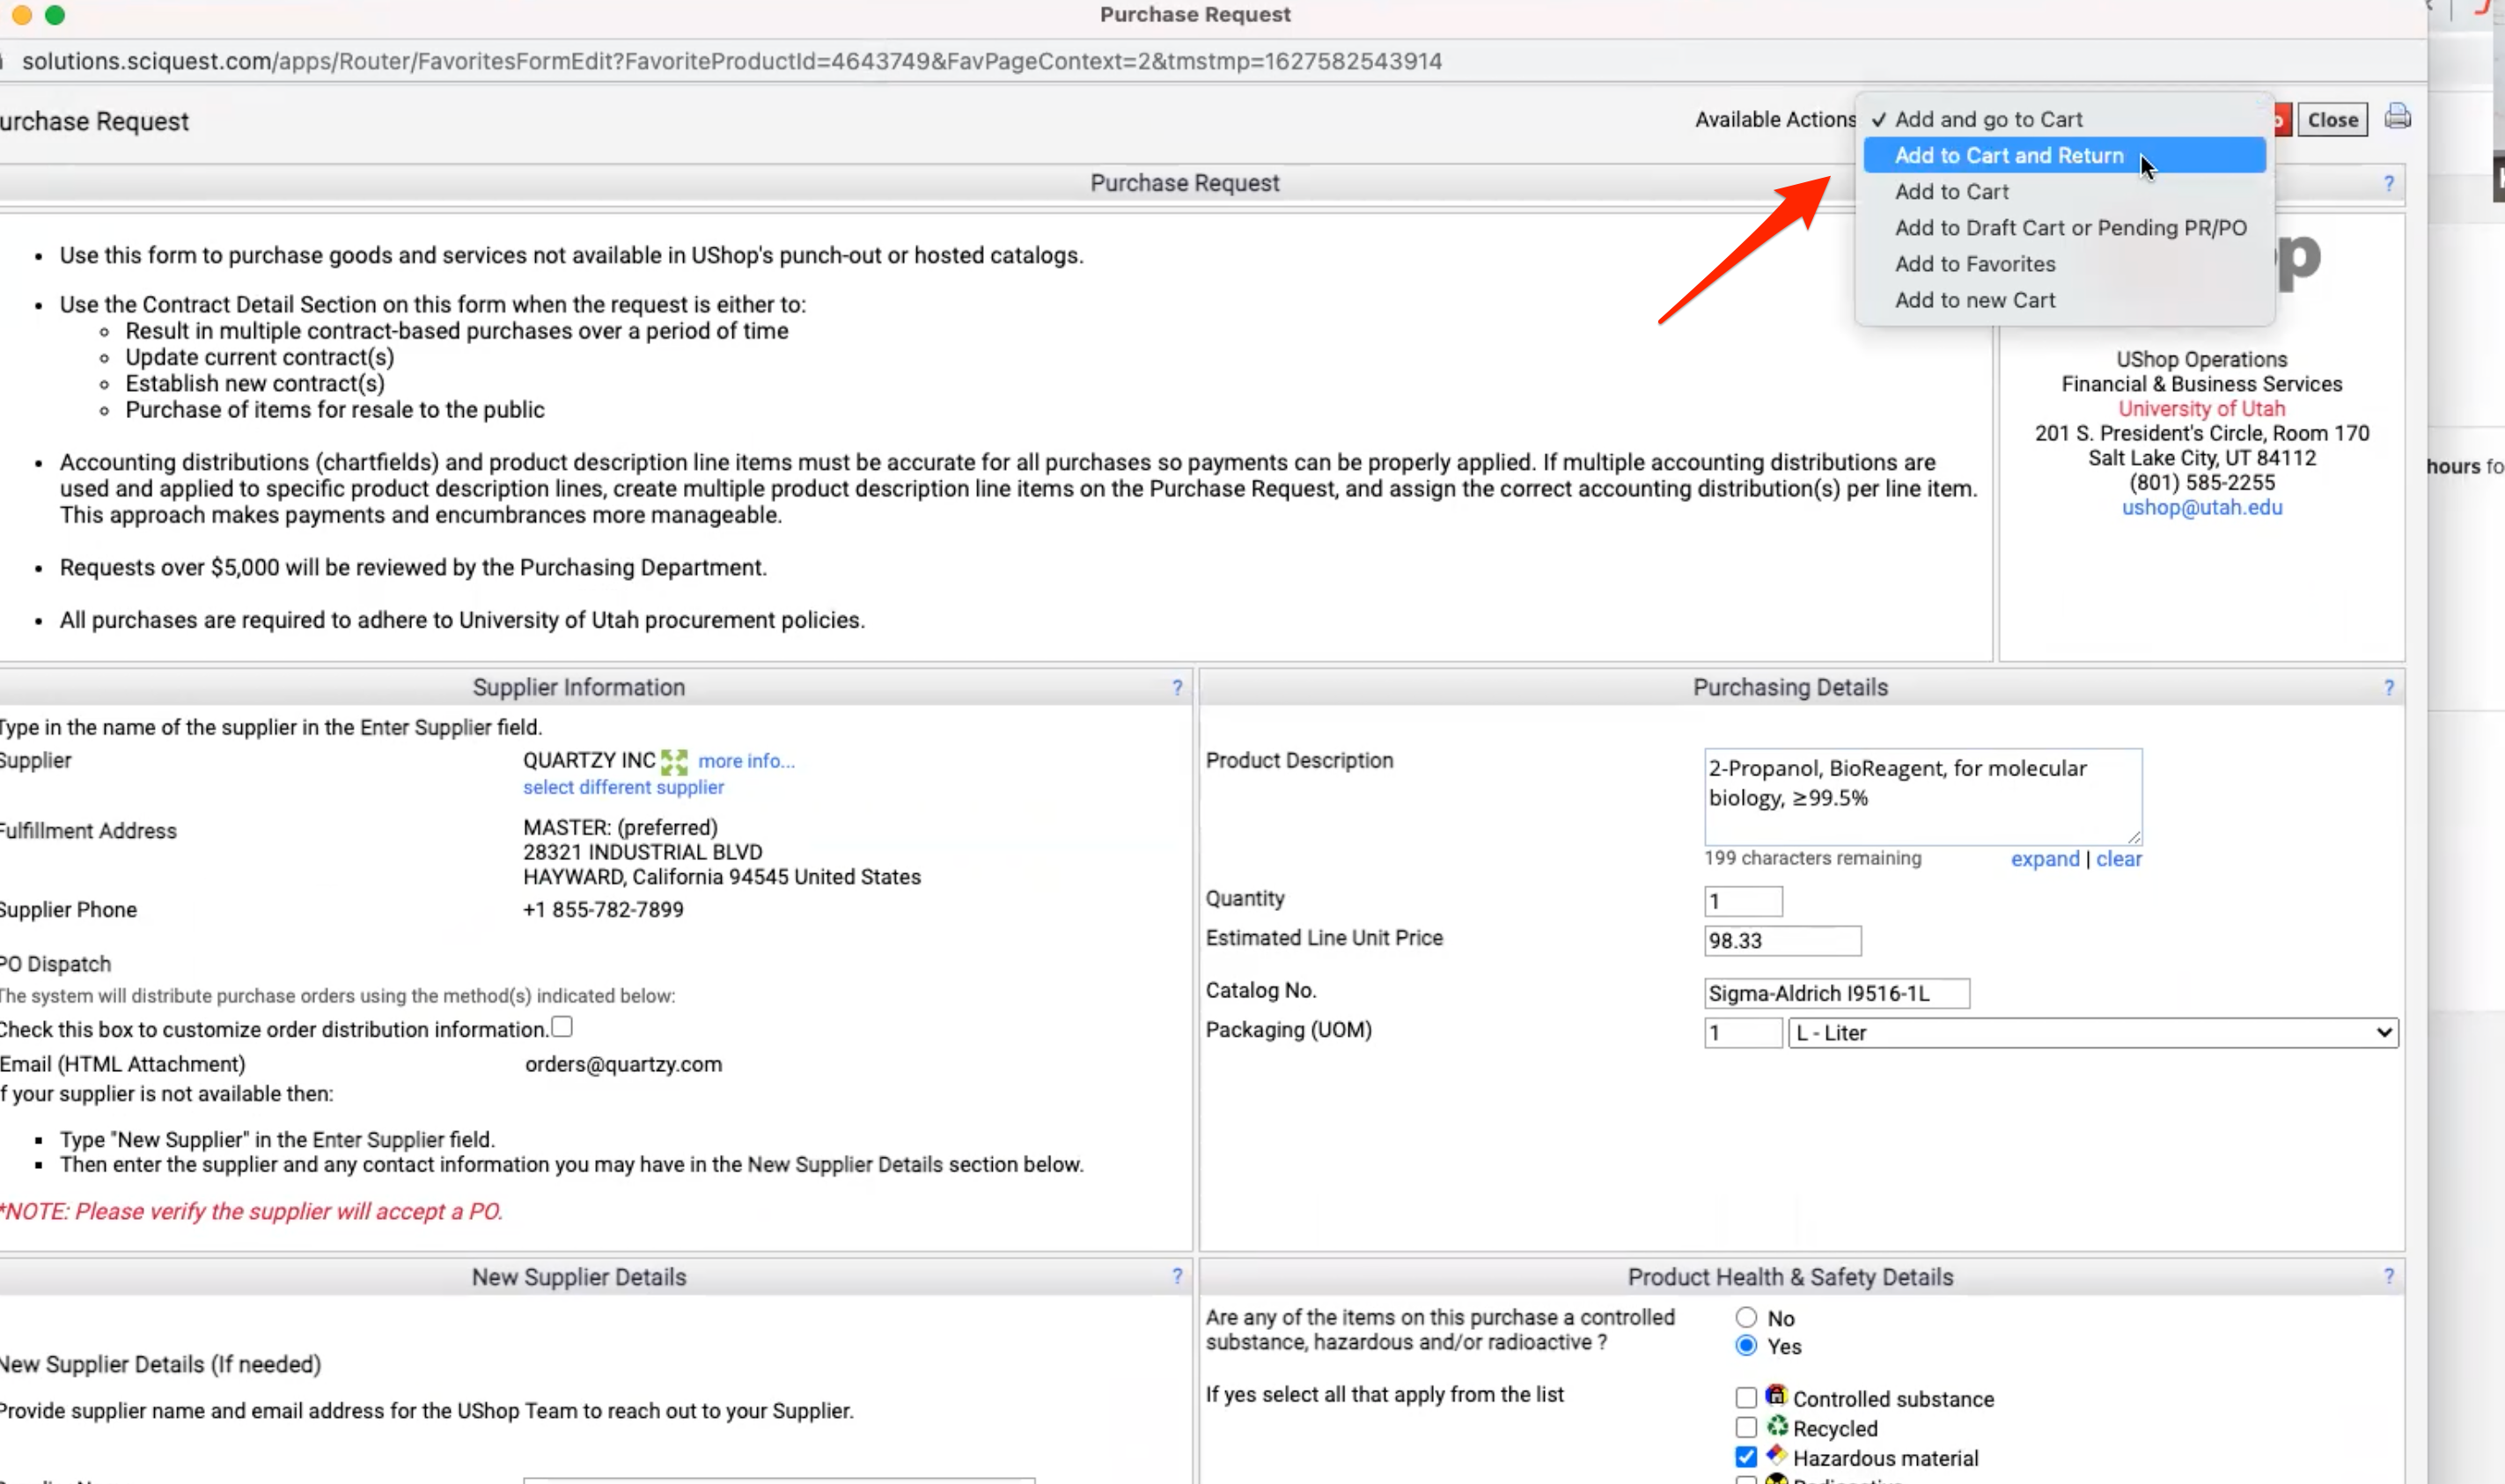Select the Yes radio button for hazardous items
2505x1484 pixels.
click(1746, 1346)
